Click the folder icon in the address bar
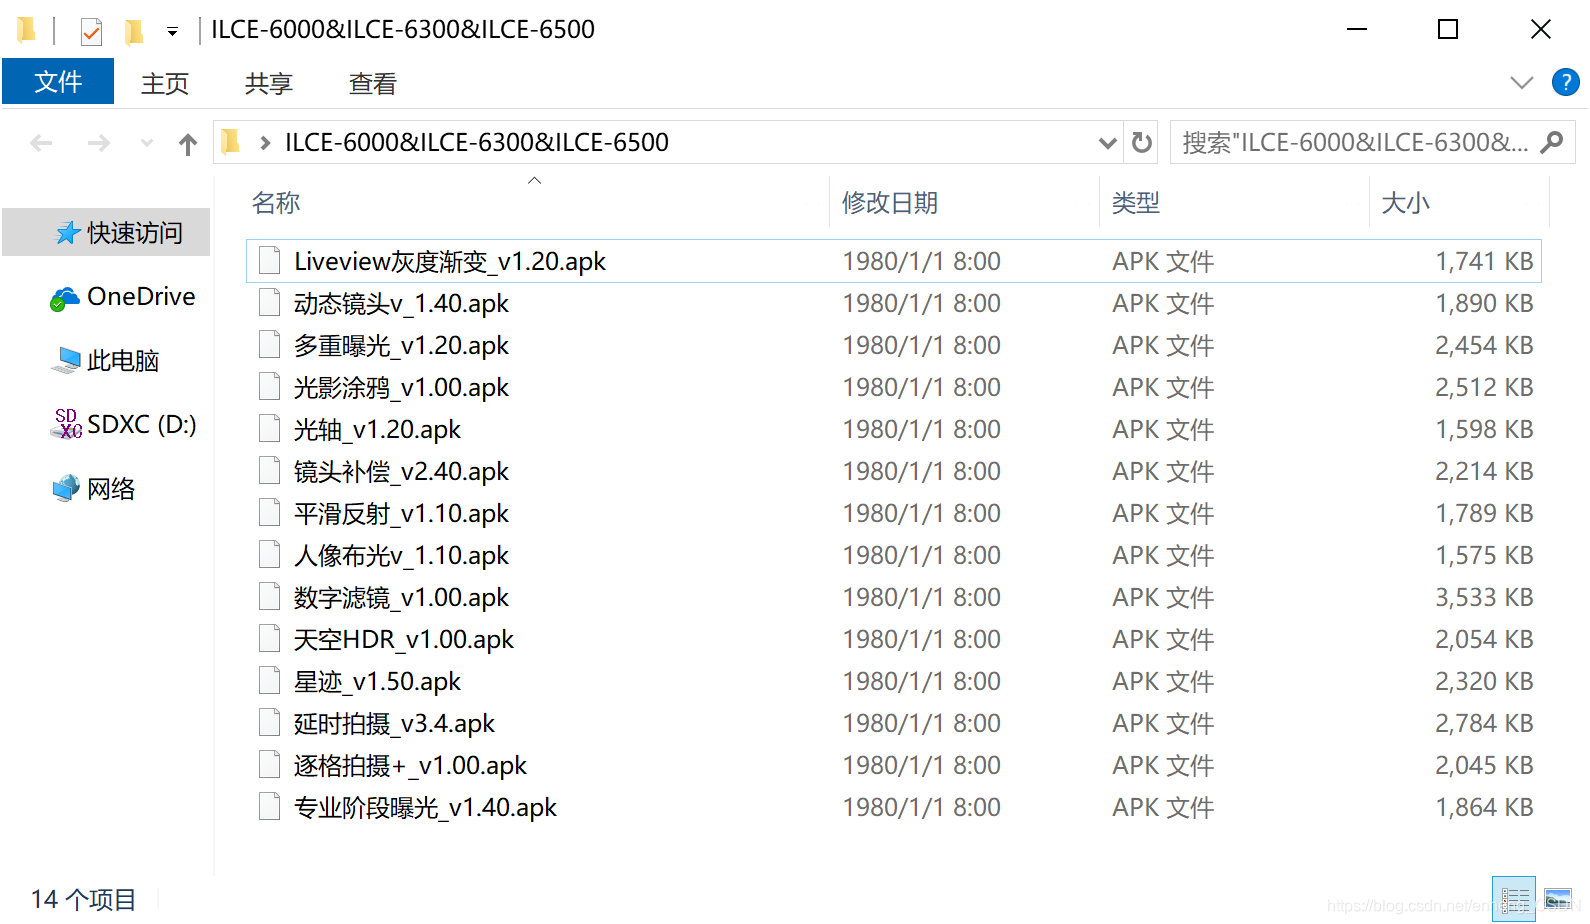Screen dimensions: 1590x924 (x=231, y=142)
